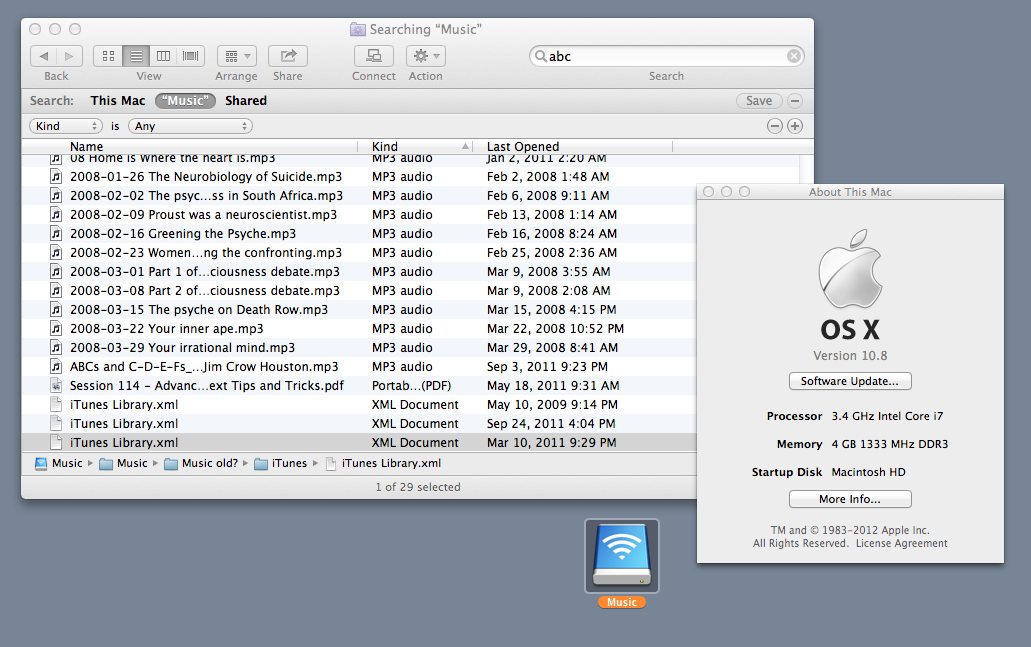
Task: Set search scope to Shared
Action: (x=246, y=101)
